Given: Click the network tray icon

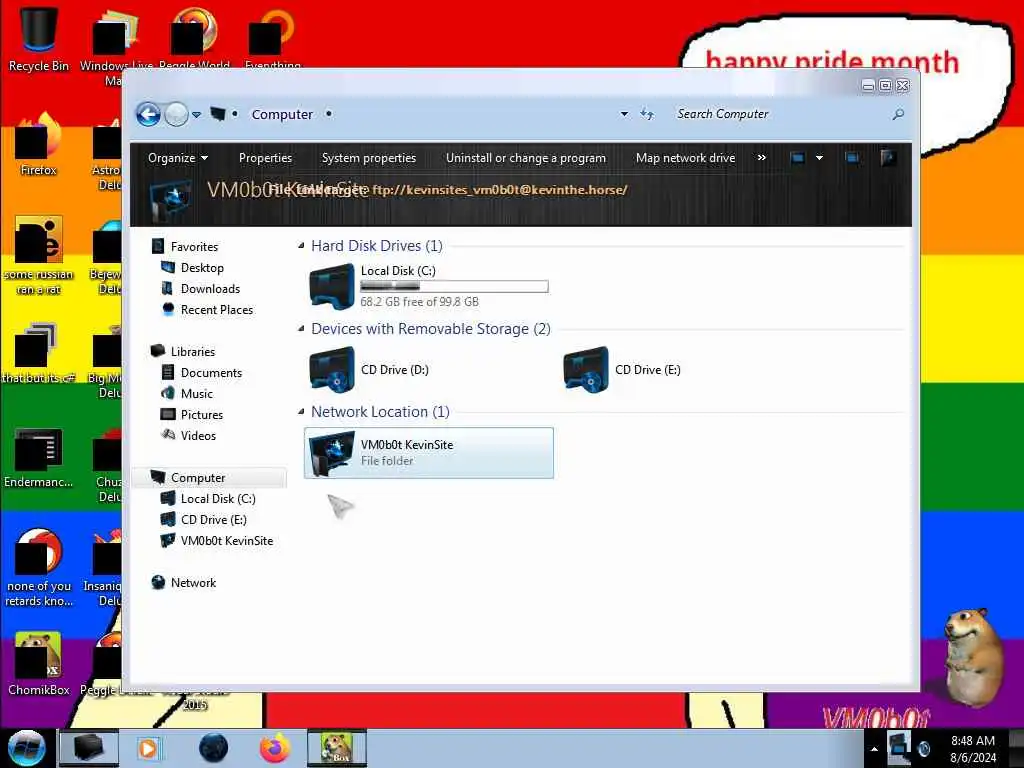Looking at the screenshot, I should pyautogui.click(x=899, y=748).
